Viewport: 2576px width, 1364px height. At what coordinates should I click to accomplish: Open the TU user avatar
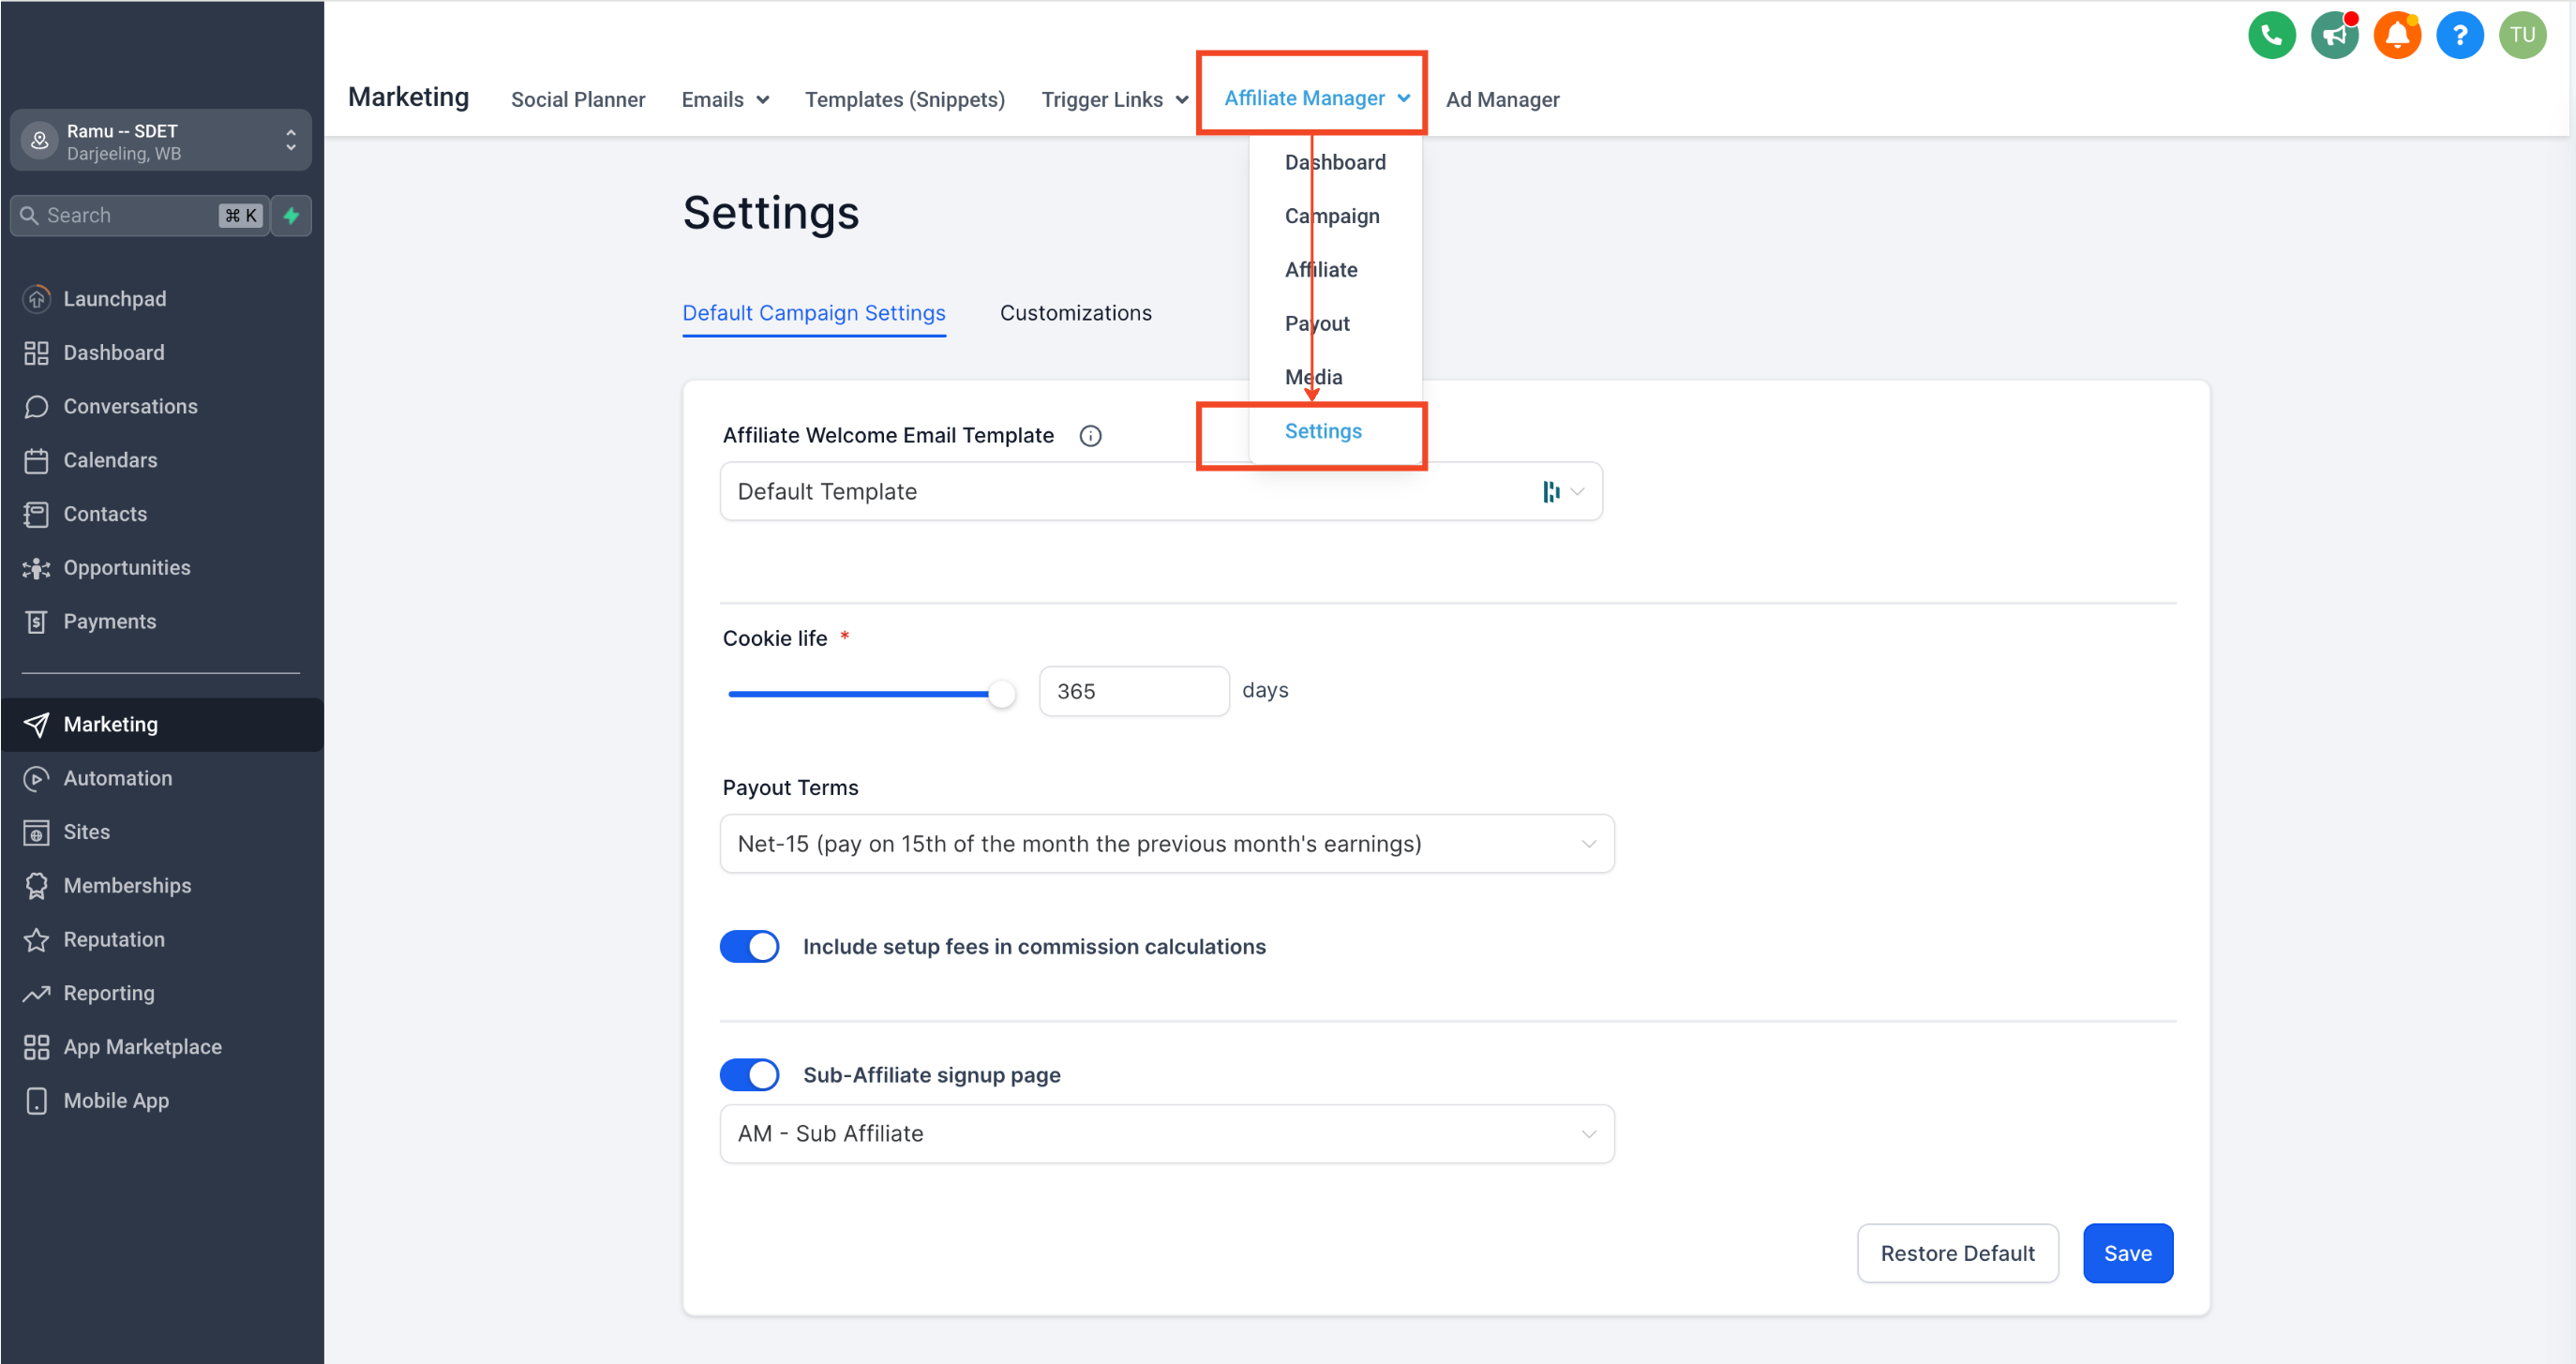2521,36
